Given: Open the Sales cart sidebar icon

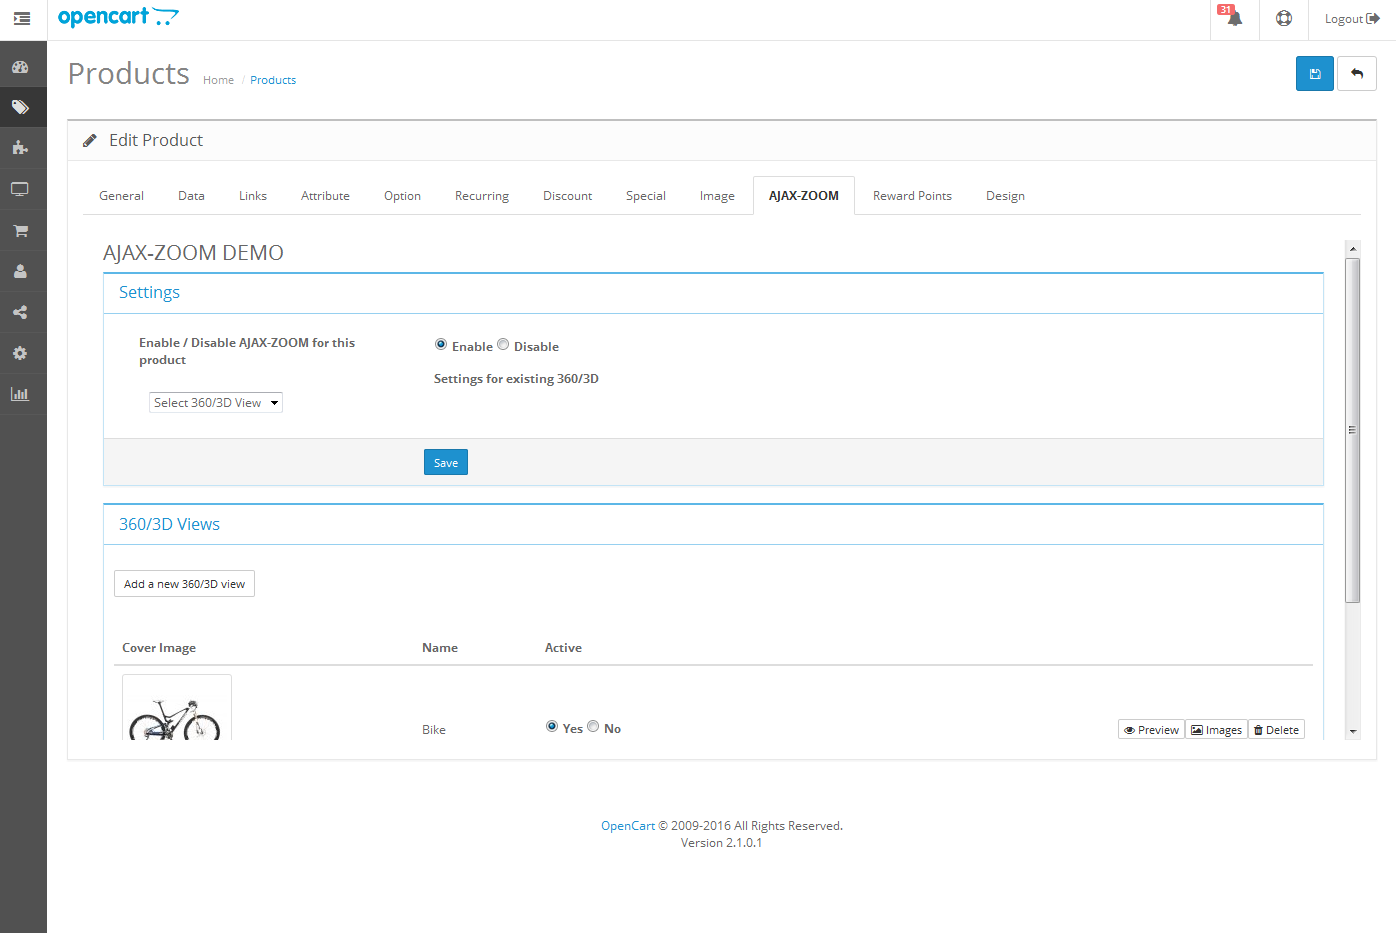Looking at the screenshot, I should coord(20,230).
